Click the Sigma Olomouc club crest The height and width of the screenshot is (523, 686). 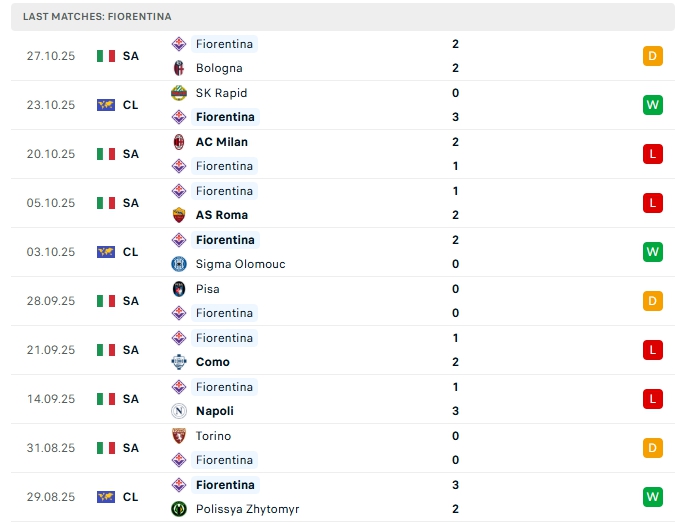point(179,264)
